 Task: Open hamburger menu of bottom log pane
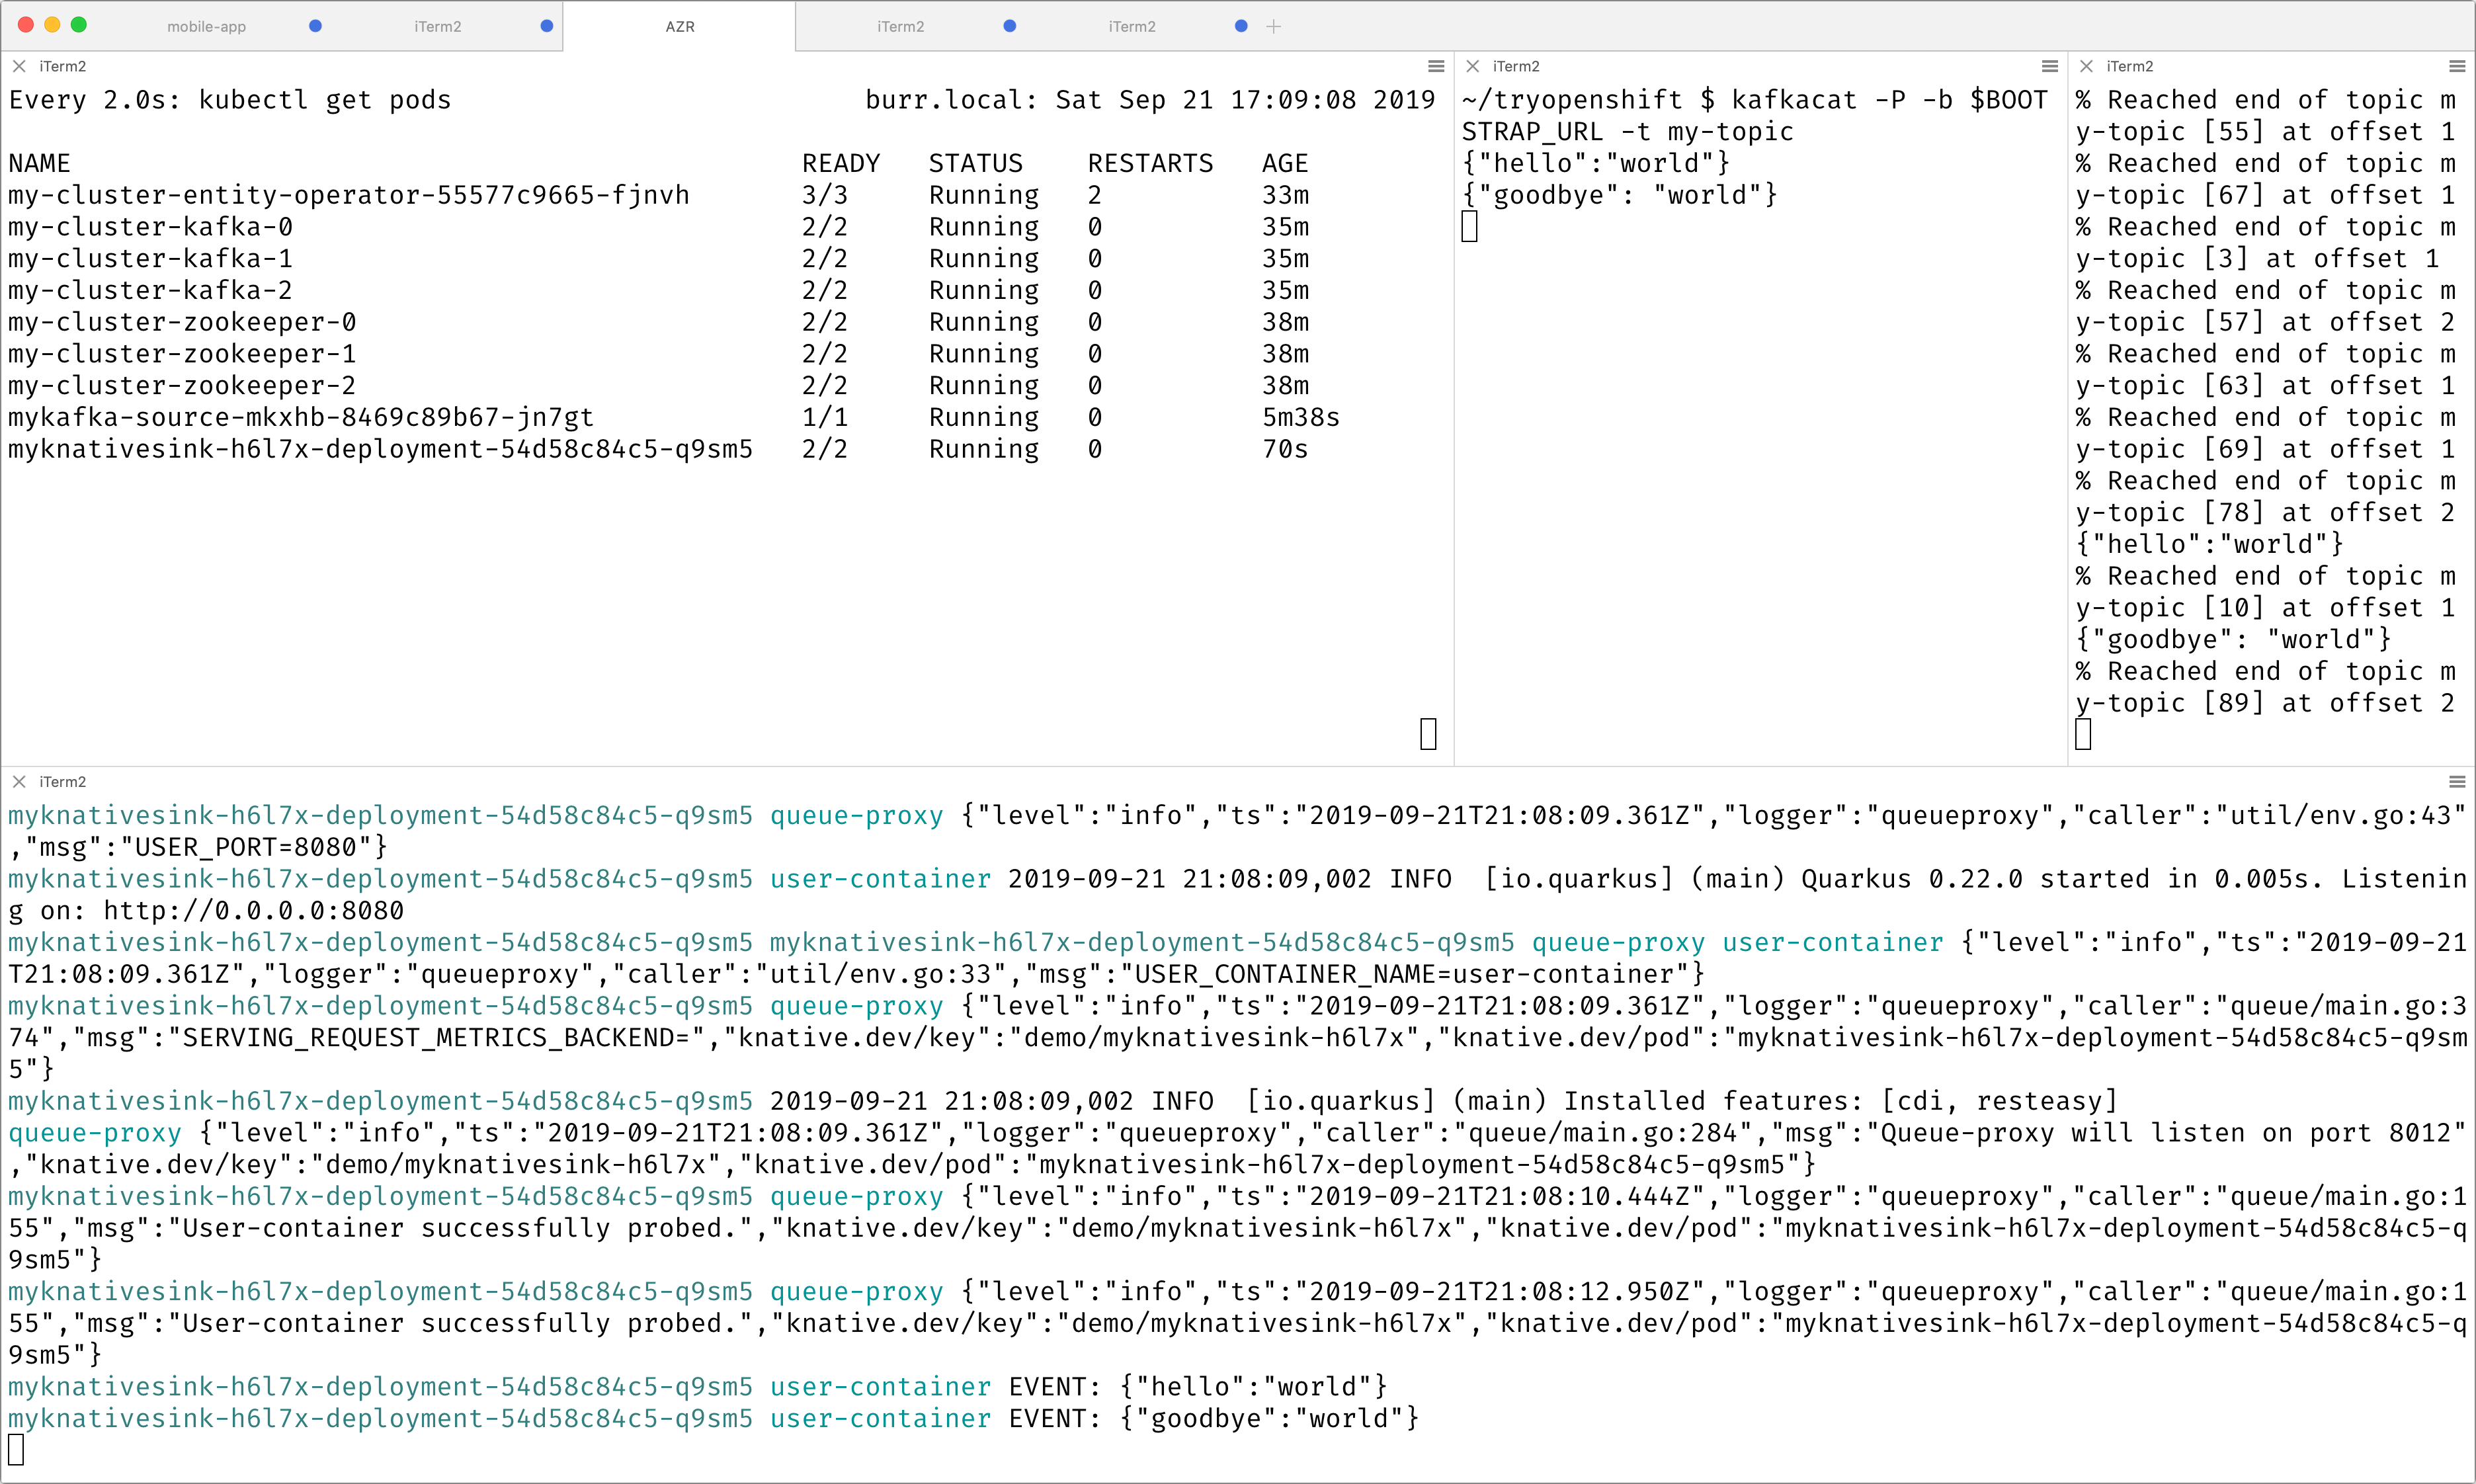(2456, 781)
